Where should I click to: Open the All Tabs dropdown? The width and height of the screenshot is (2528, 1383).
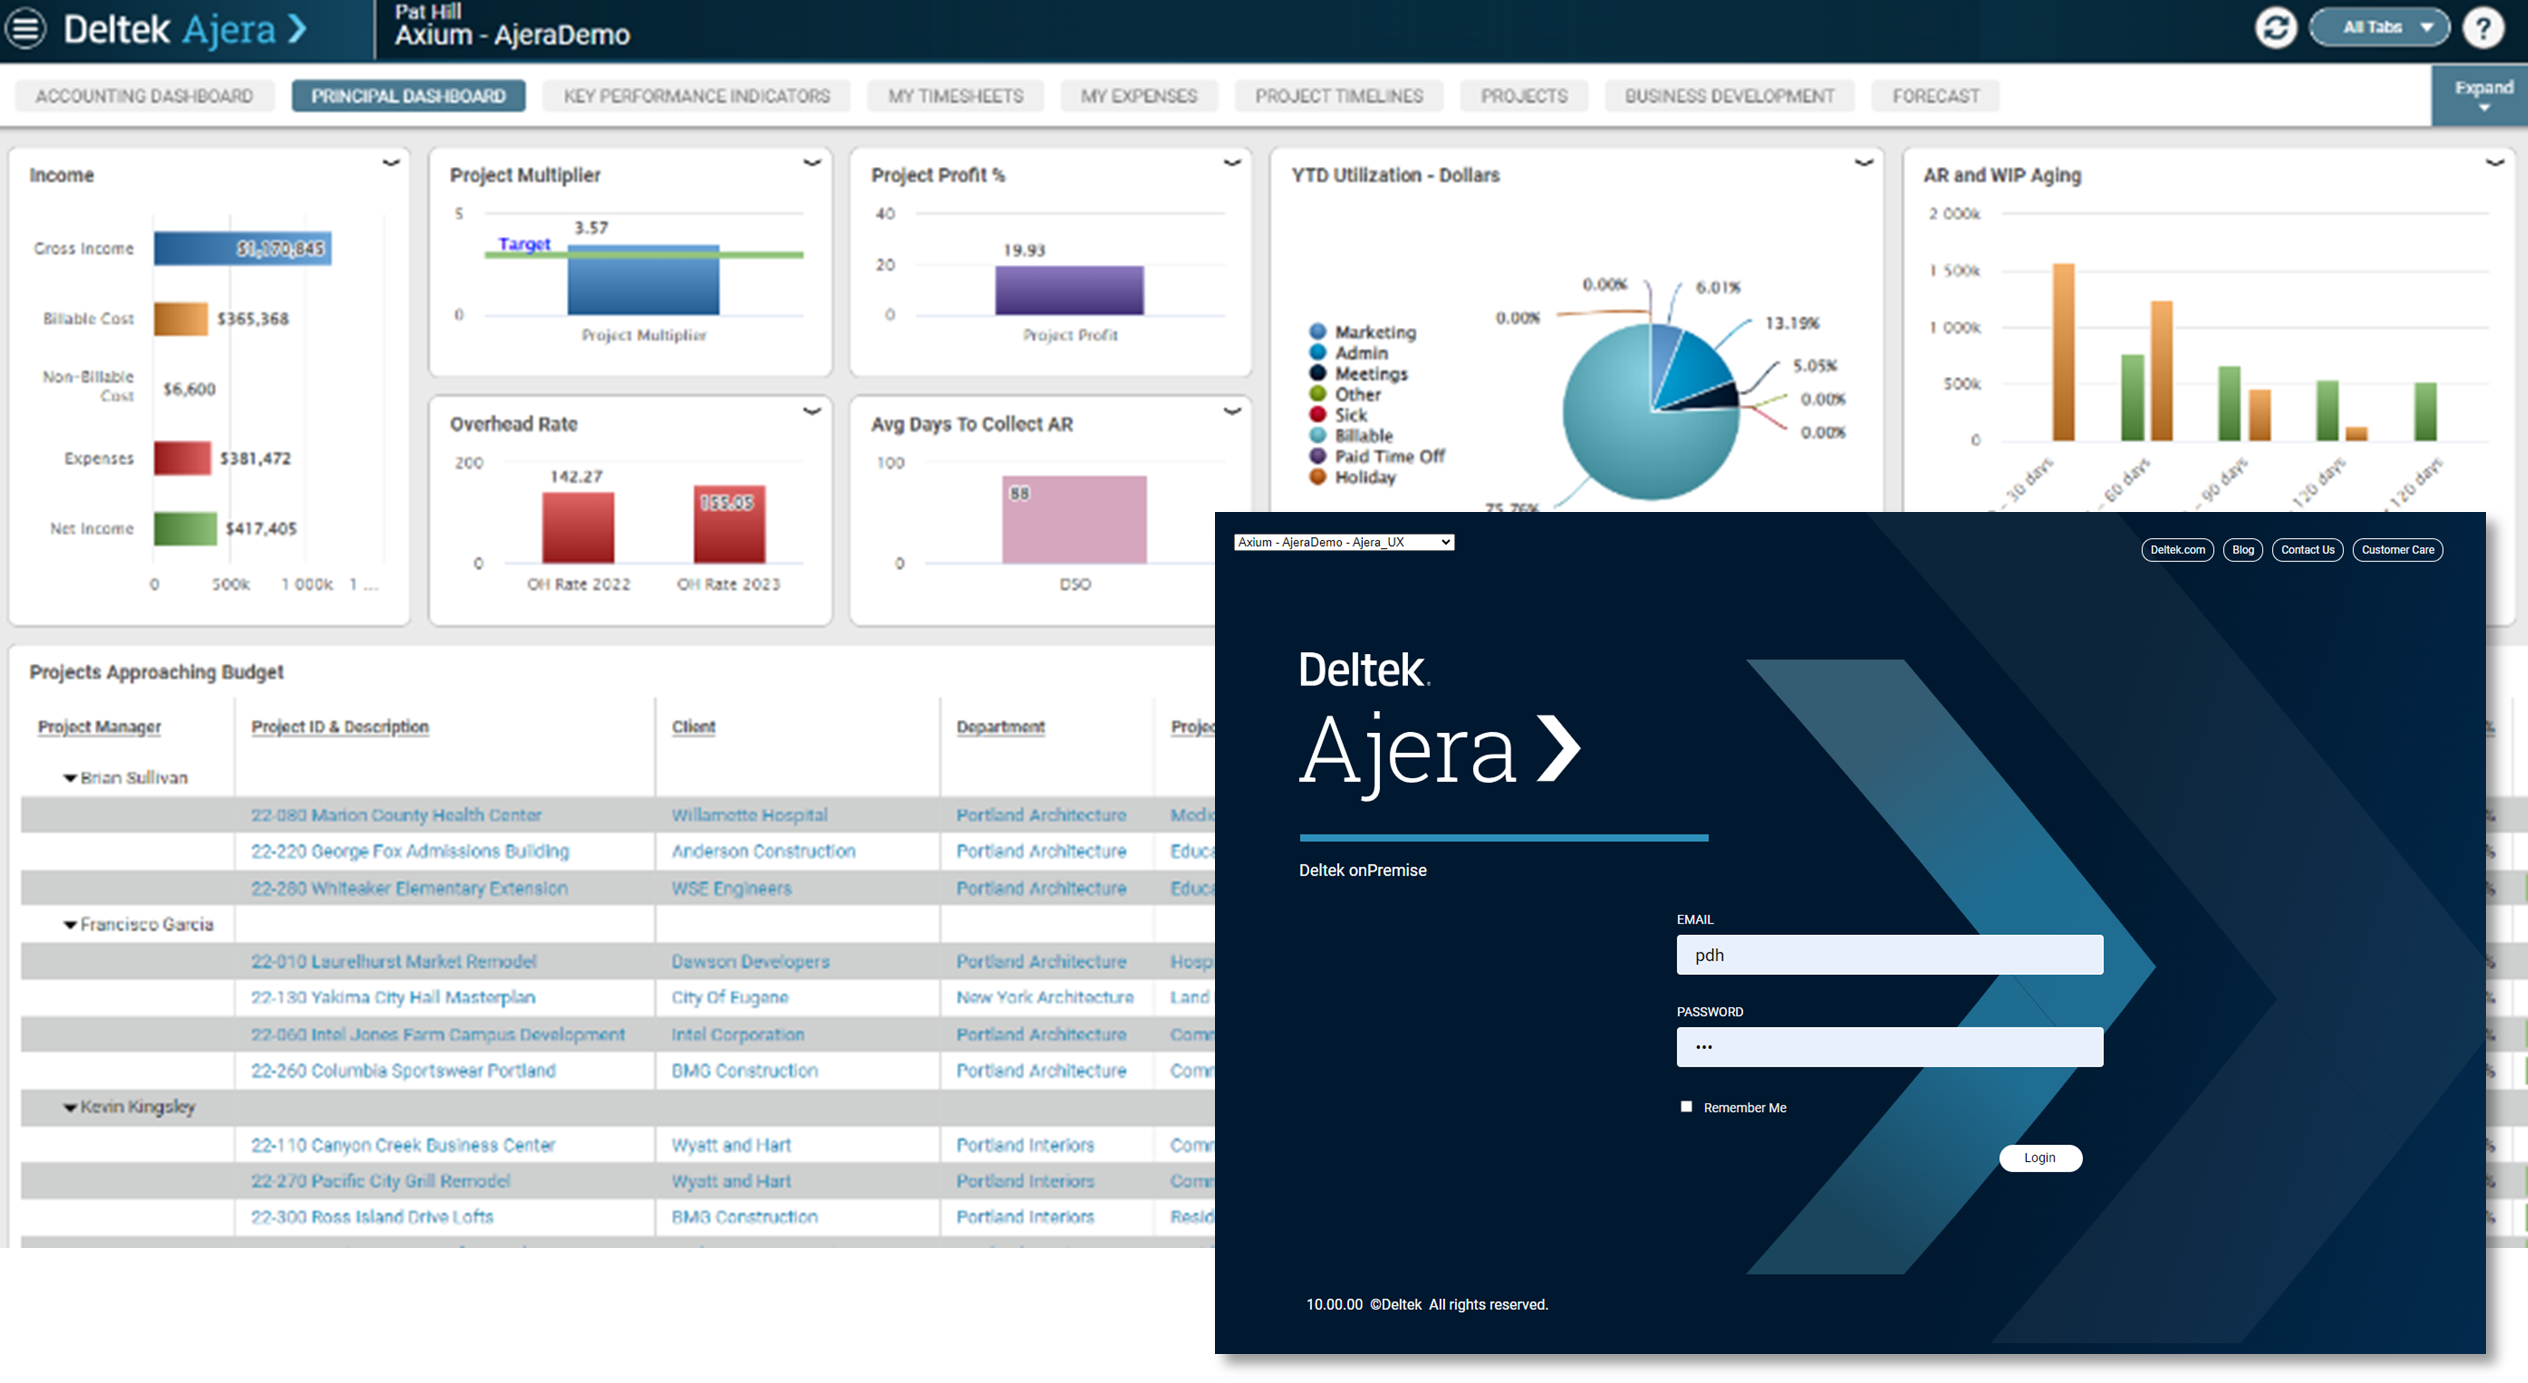tap(2379, 27)
